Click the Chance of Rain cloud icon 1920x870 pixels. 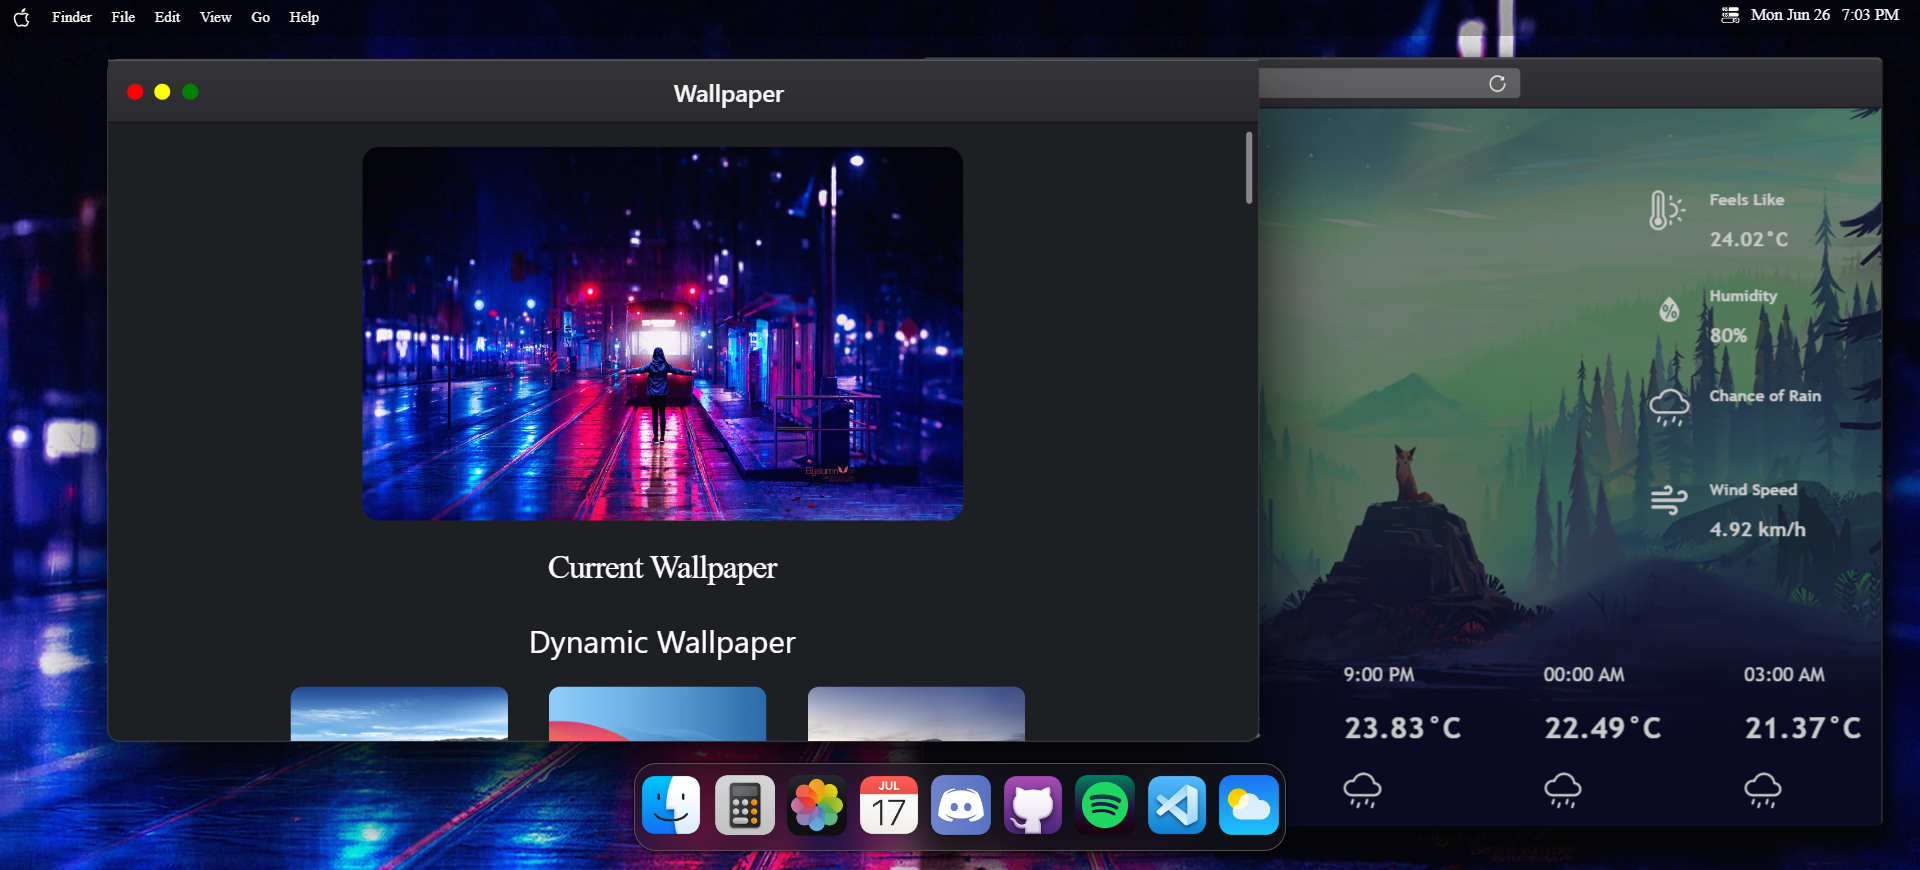click(x=1669, y=407)
